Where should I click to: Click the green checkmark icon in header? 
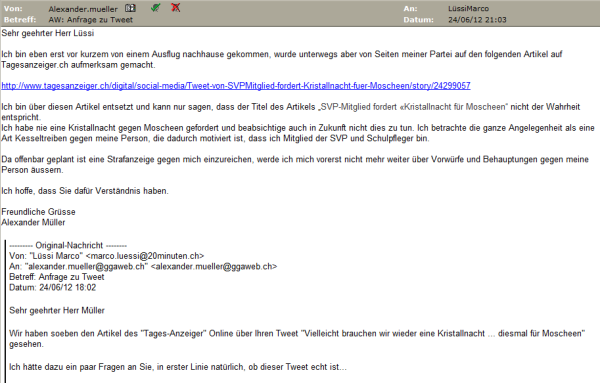point(155,8)
